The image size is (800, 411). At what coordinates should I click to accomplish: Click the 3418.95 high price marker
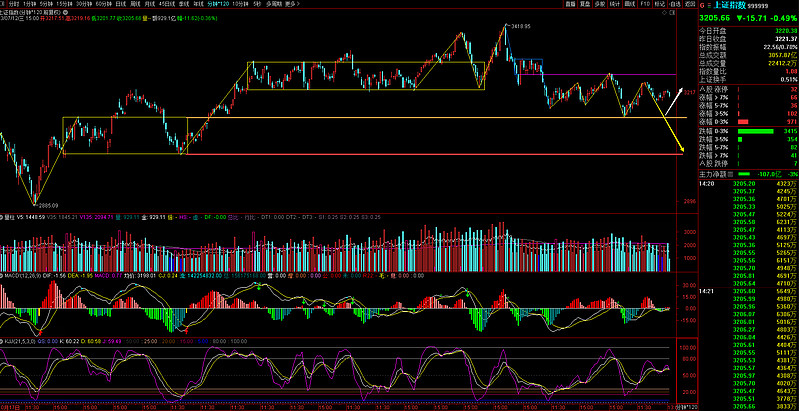coord(518,25)
